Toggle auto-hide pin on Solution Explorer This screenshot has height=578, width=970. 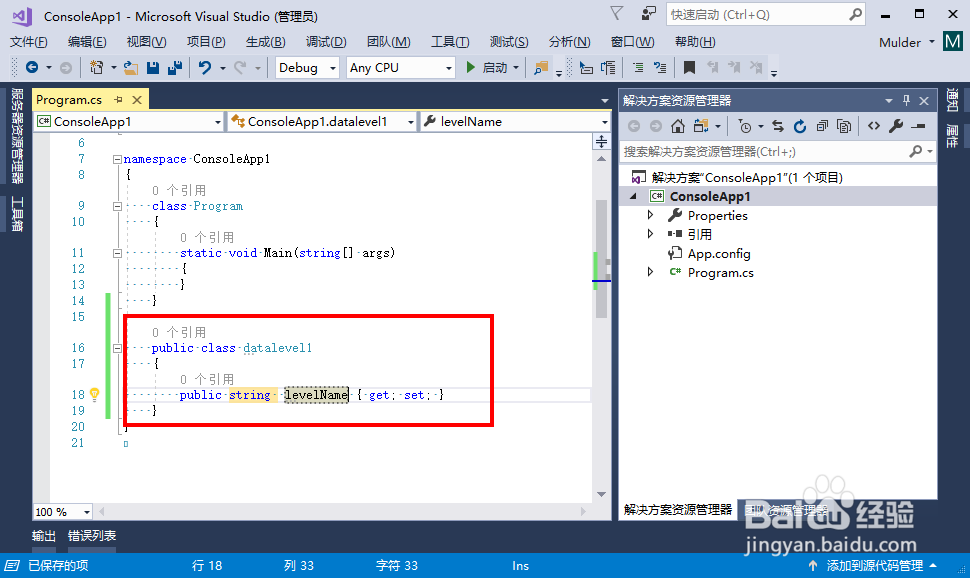(x=906, y=100)
